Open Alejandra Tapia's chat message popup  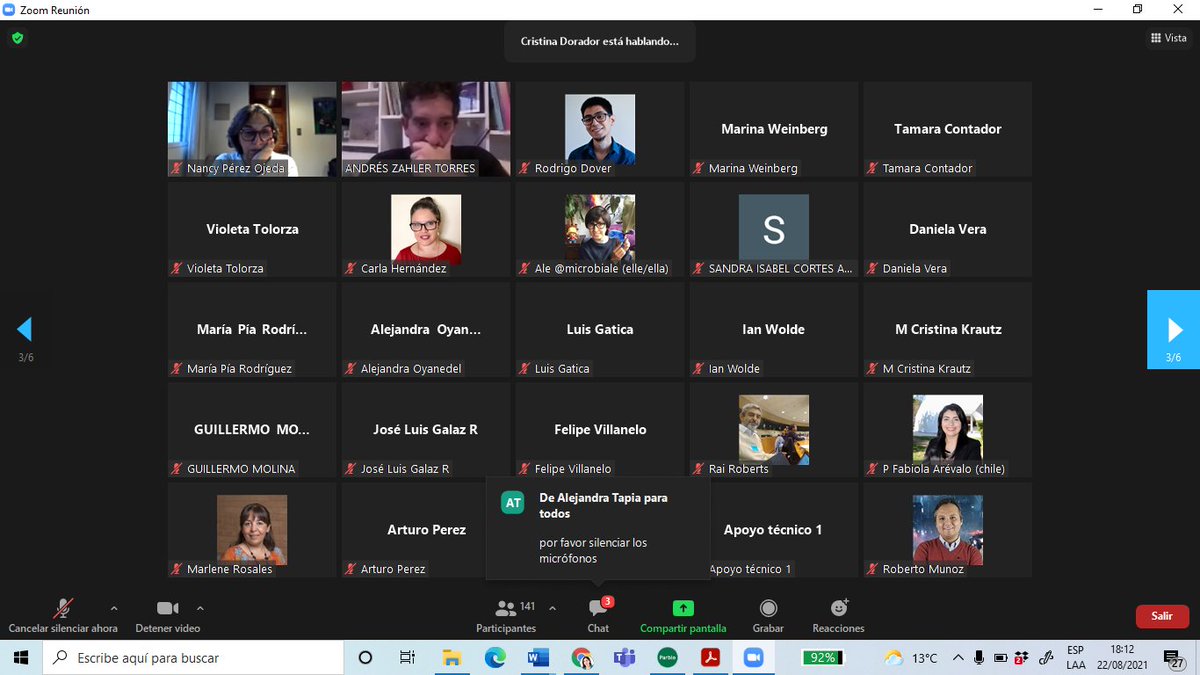(597, 530)
